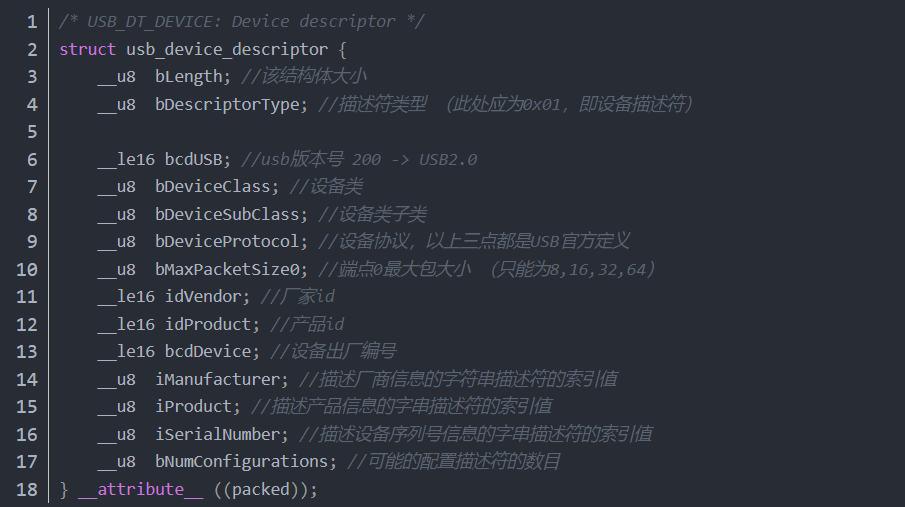This screenshot has width=905, height=507.
Task: Click the empty line number 5
Action: coord(32,132)
